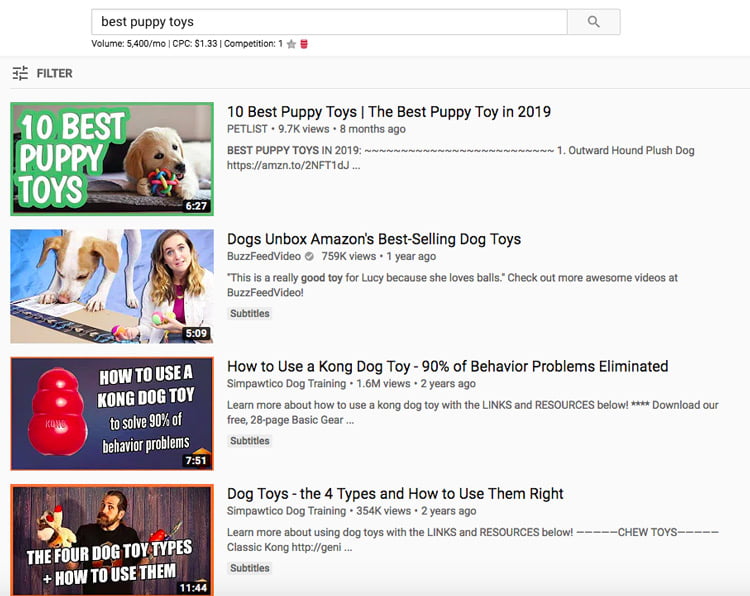The width and height of the screenshot is (750, 596).
Task: Click the red database icon under search
Action: tap(304, 44)
